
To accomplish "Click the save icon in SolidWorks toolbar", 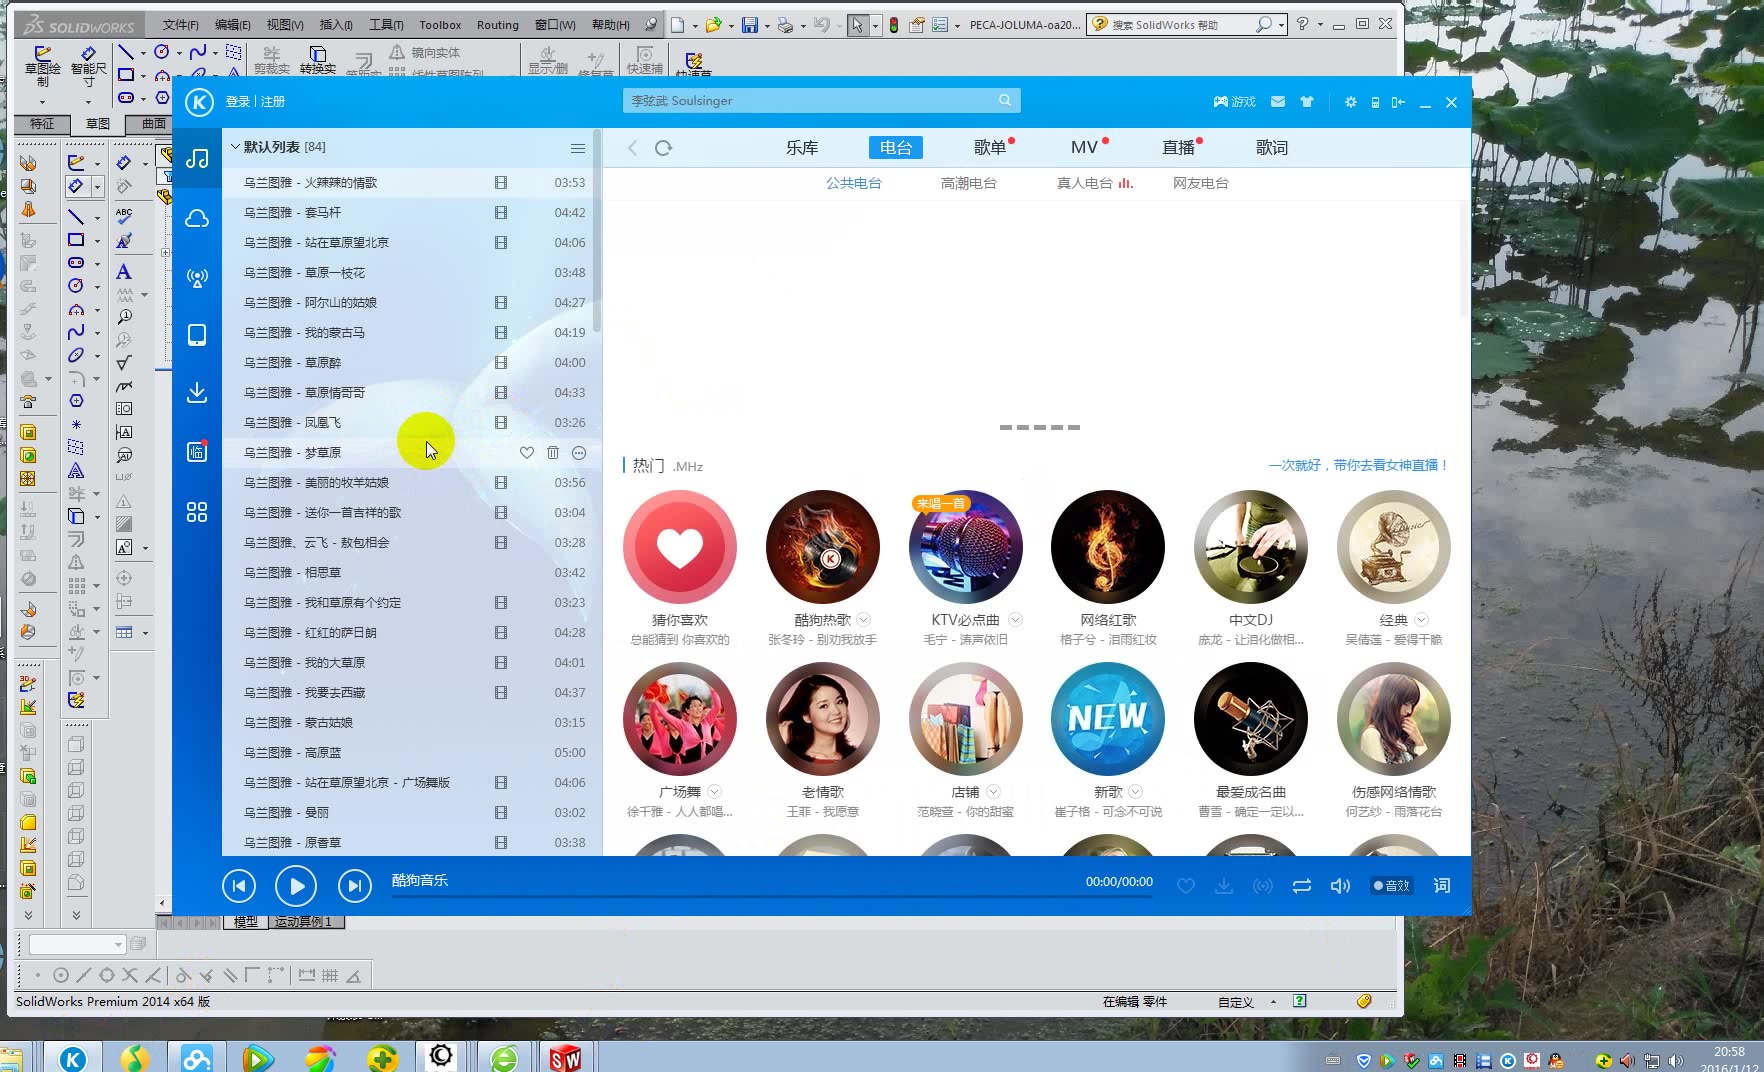I will point(750,25).
